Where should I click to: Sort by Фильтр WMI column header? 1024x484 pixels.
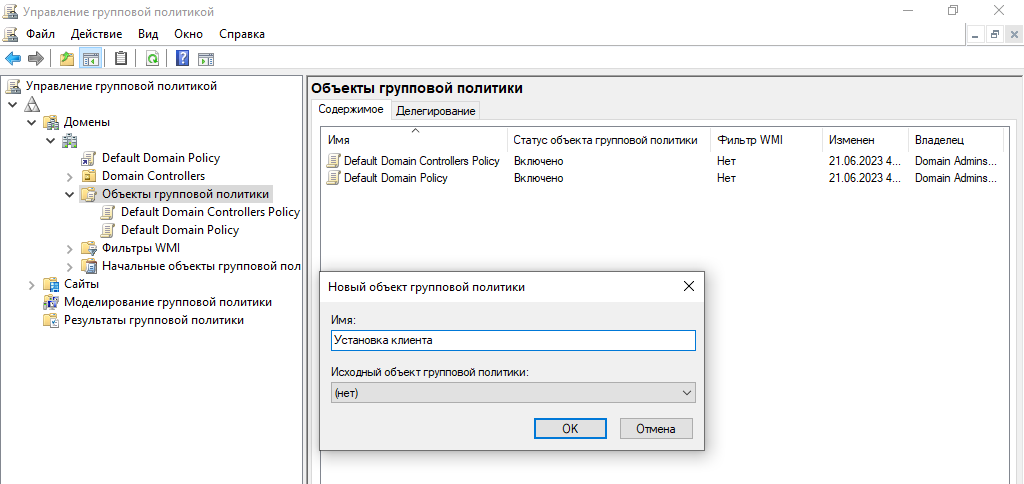click(767, 140)
